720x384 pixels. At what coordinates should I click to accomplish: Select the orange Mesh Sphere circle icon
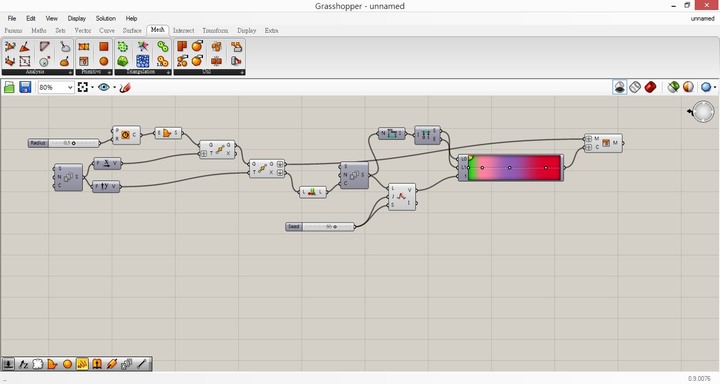click(104, 61)
